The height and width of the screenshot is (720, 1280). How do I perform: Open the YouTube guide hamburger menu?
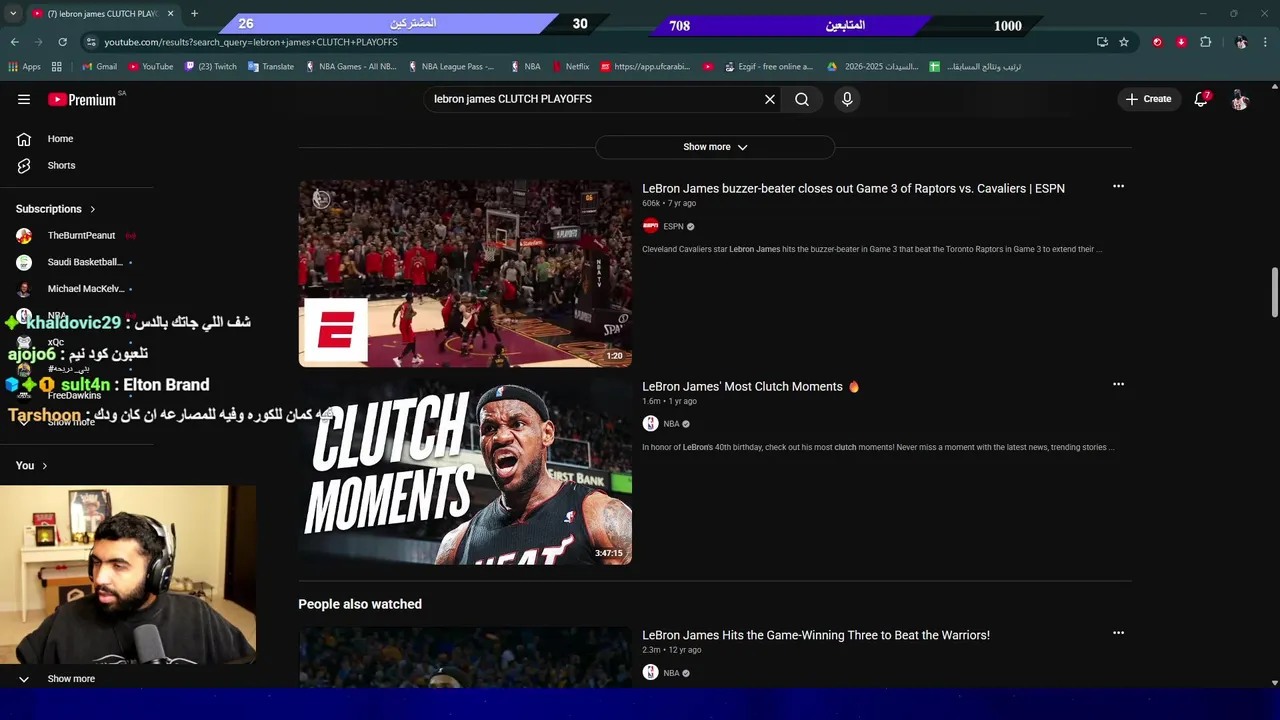[x=24, y=99]
